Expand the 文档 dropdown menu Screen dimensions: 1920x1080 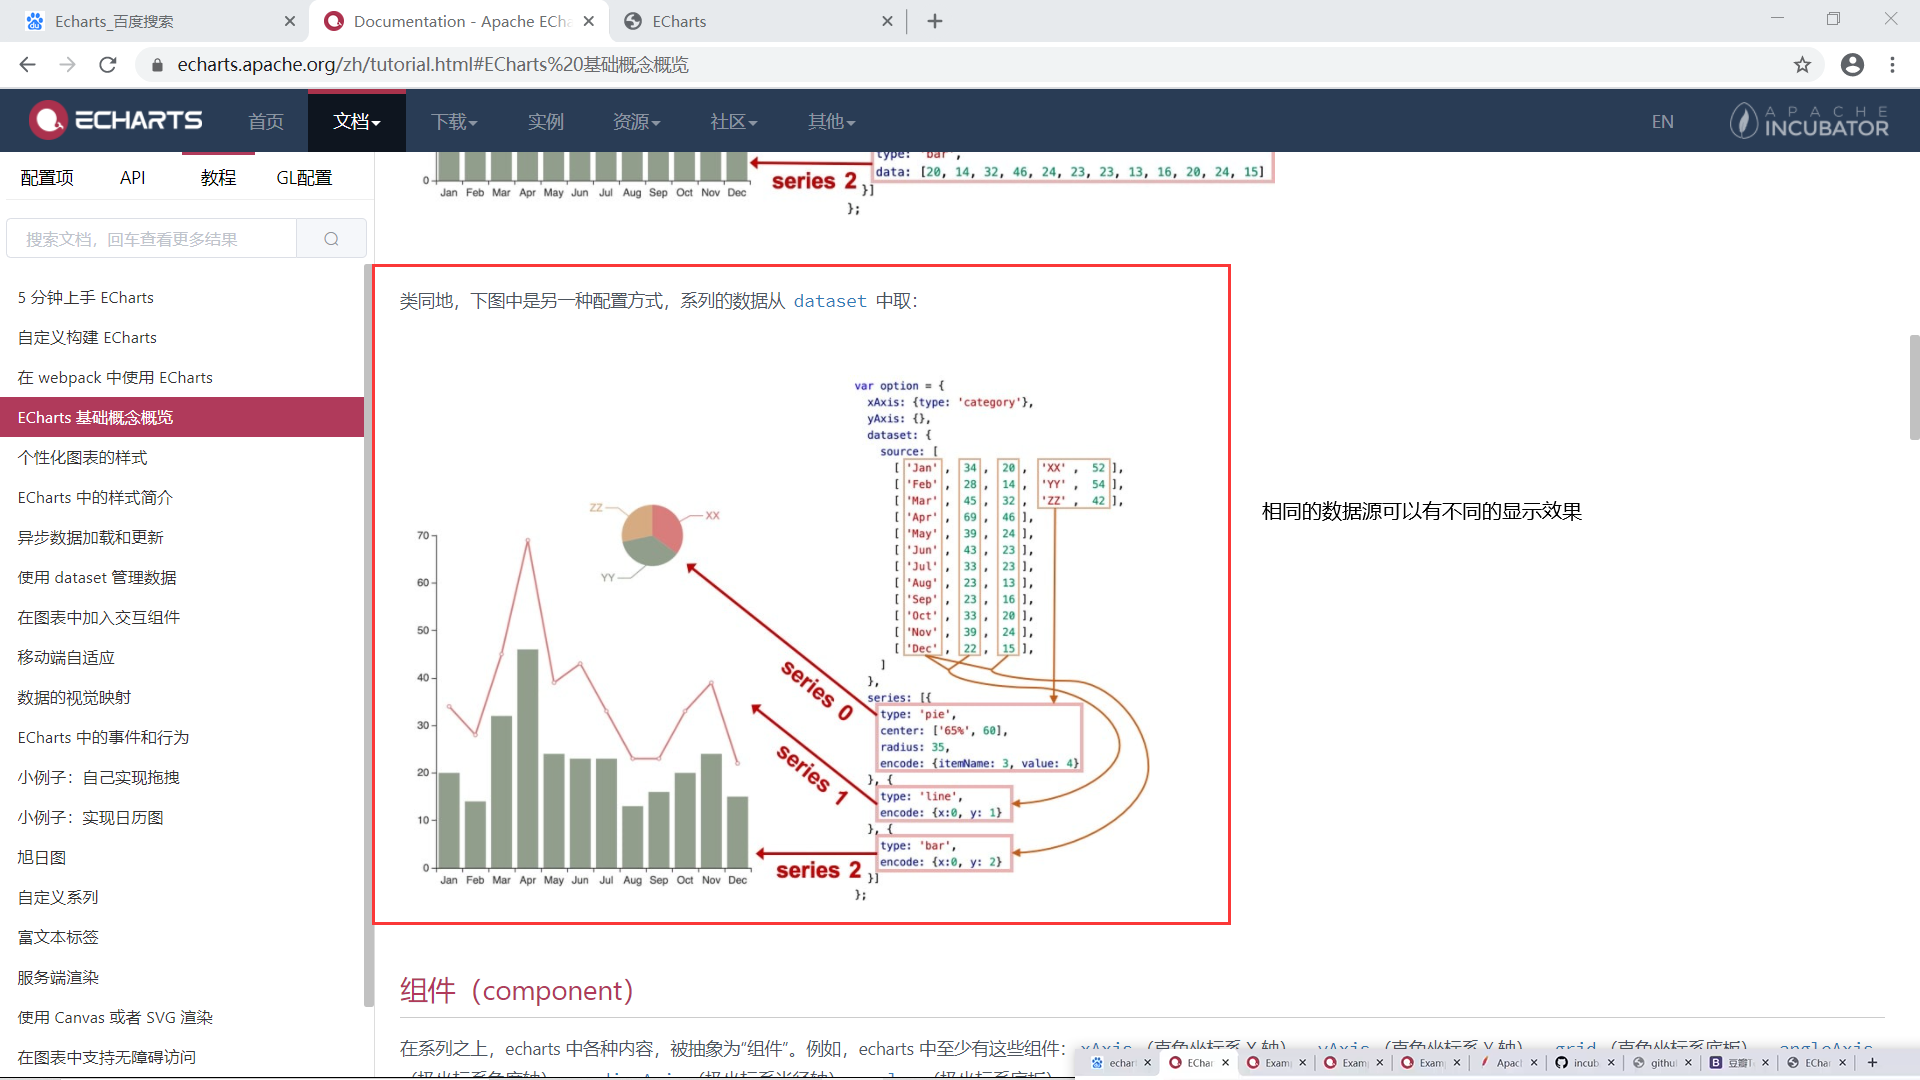356,121
